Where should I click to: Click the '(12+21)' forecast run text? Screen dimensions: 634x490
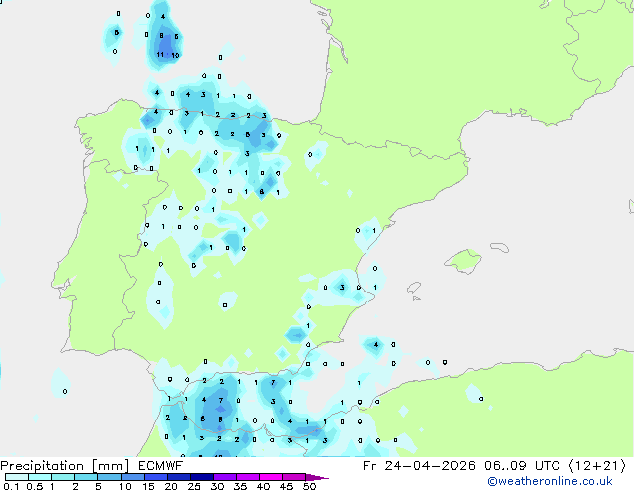coord(597,466)
